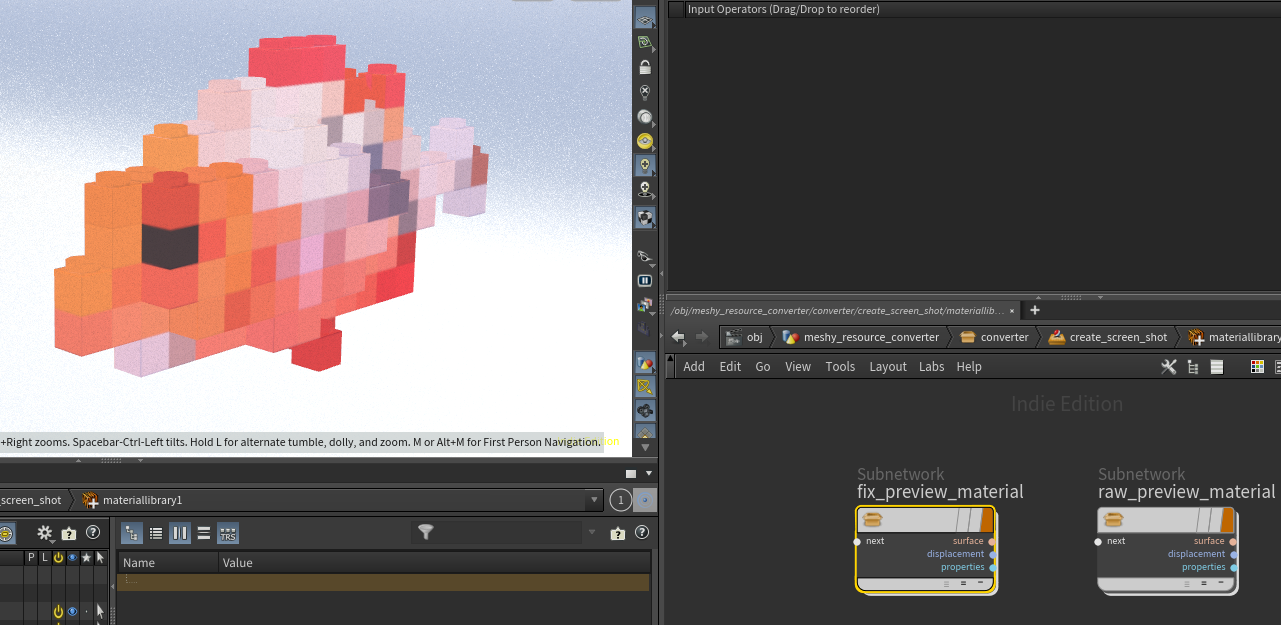1281x625 pixels.
Task: Click the orange flag on fix_preview_material node
Action: (x=986, y=519)
